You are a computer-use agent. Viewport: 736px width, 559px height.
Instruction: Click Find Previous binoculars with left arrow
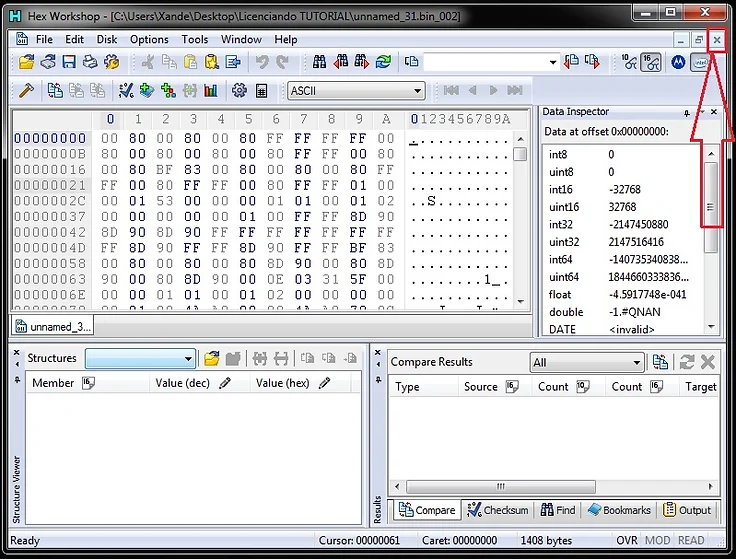341,62
